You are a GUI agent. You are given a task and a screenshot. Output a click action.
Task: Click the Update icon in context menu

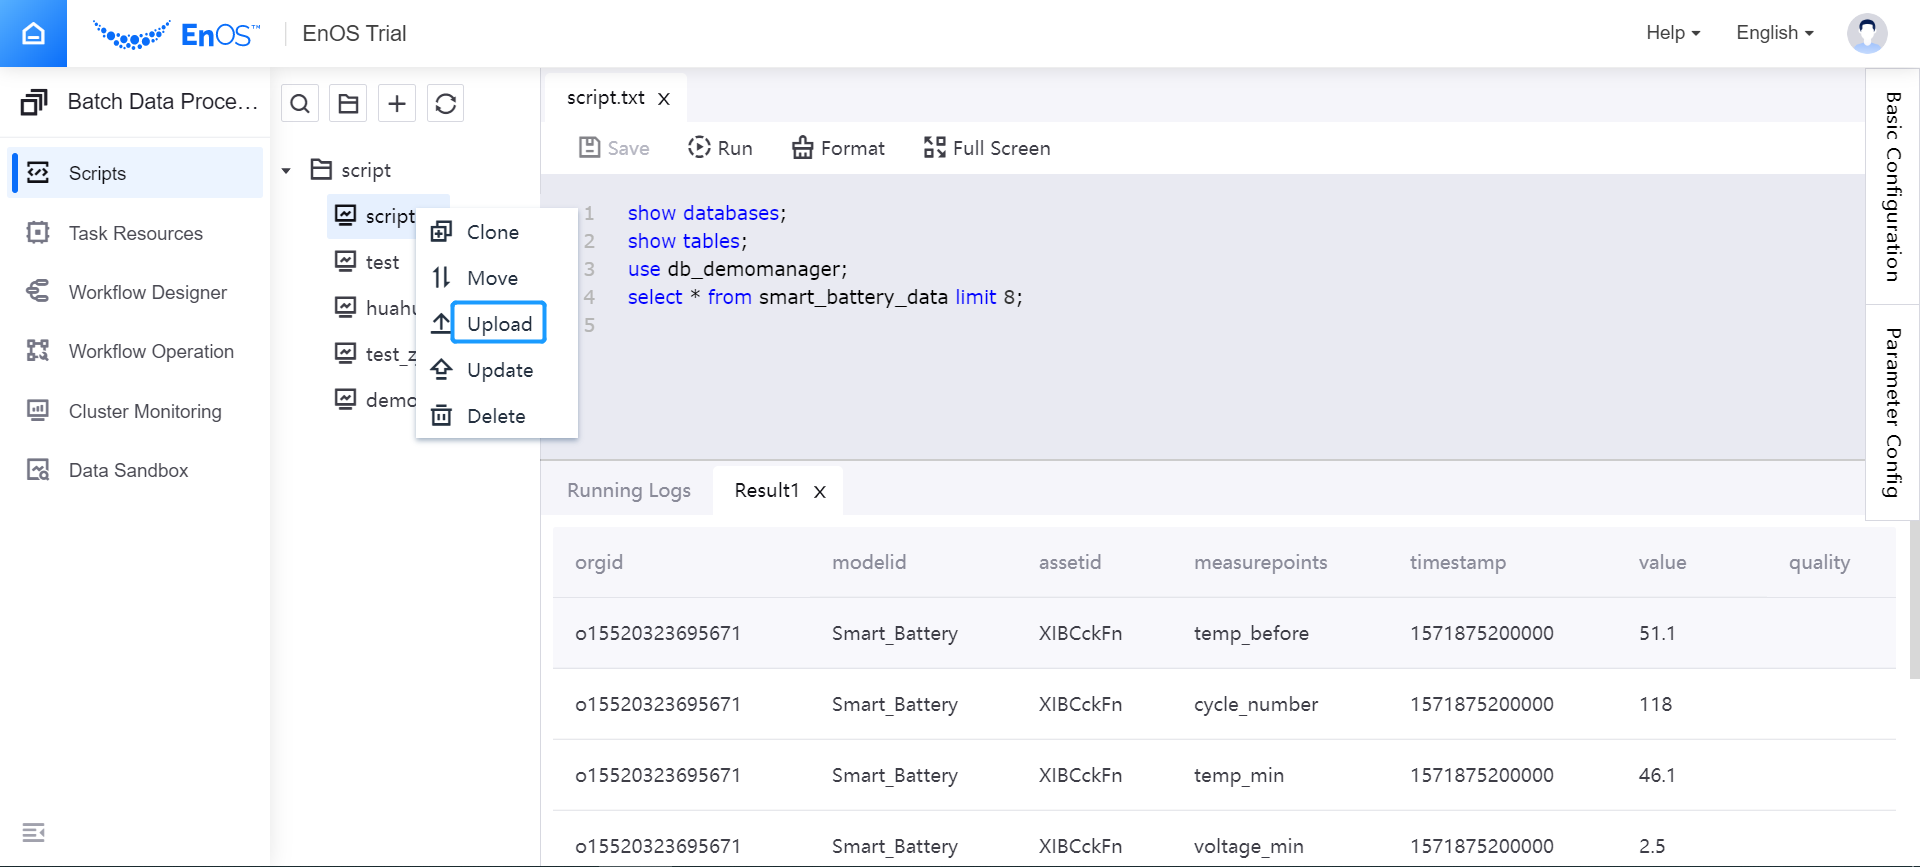coord(441,369)
